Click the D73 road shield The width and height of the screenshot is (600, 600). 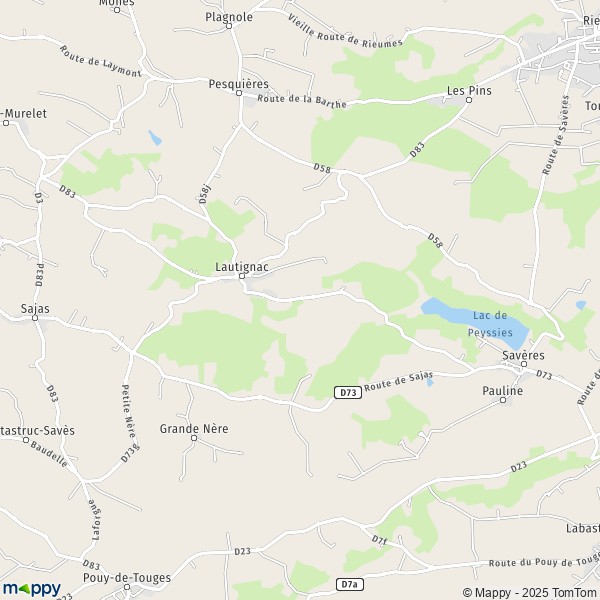(x=348, y=393)
